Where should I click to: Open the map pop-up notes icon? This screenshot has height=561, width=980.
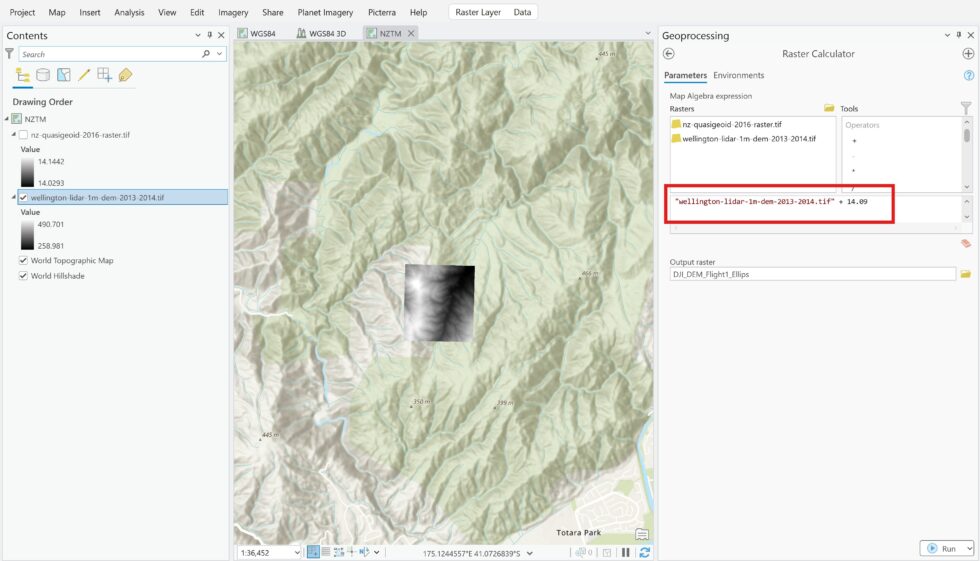642,534
